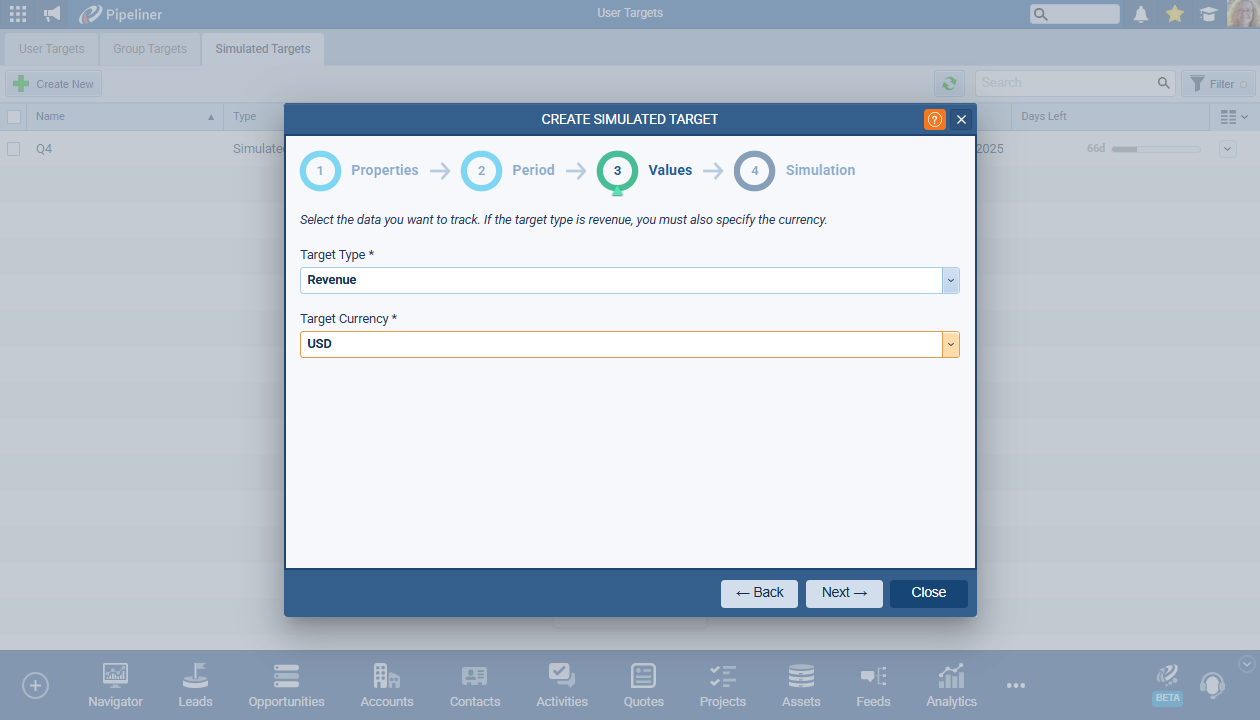The height and width of the screenshot is (720, 1260).
Task: Open Opportunities from the bottom navigation
Action: click(x=286, y=686)
